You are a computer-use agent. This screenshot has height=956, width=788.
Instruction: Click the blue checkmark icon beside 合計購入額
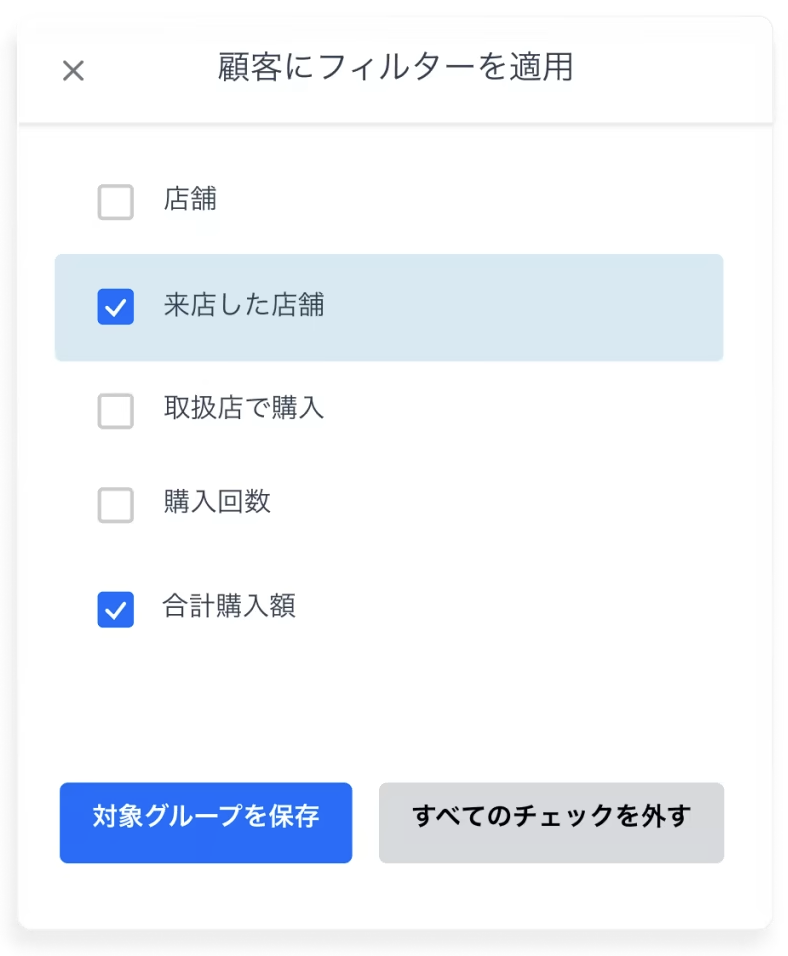pyautogui.click(x=115, y=609)
